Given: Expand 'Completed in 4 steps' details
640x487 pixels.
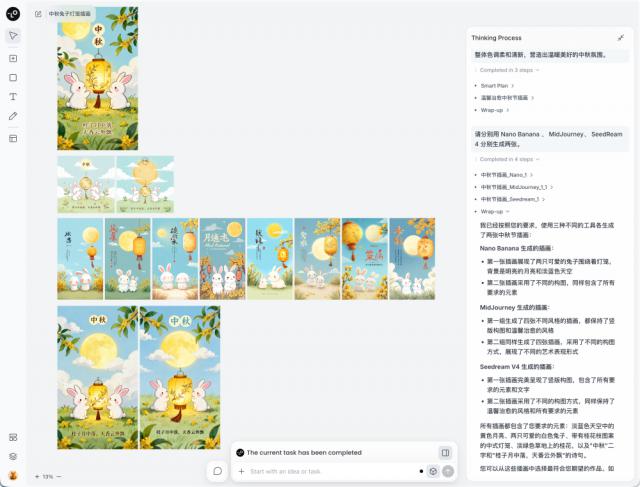Looking at the screenshot, I should 509,159.
